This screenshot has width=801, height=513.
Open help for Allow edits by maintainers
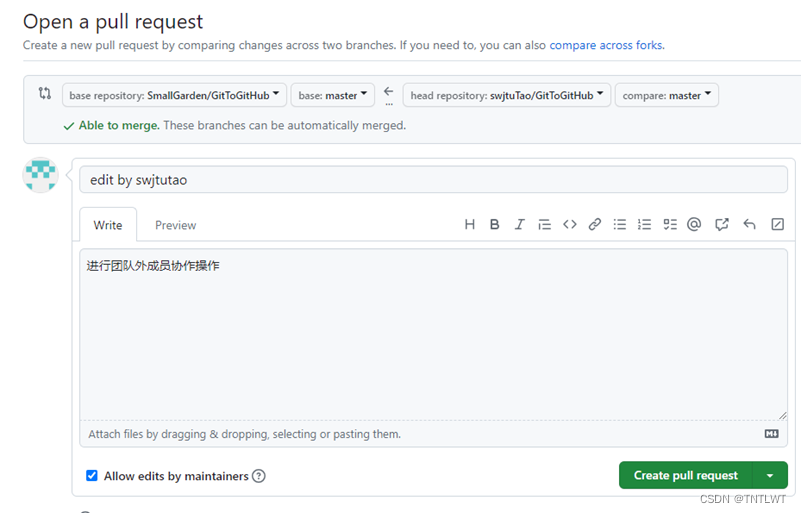tap(259, 476)
